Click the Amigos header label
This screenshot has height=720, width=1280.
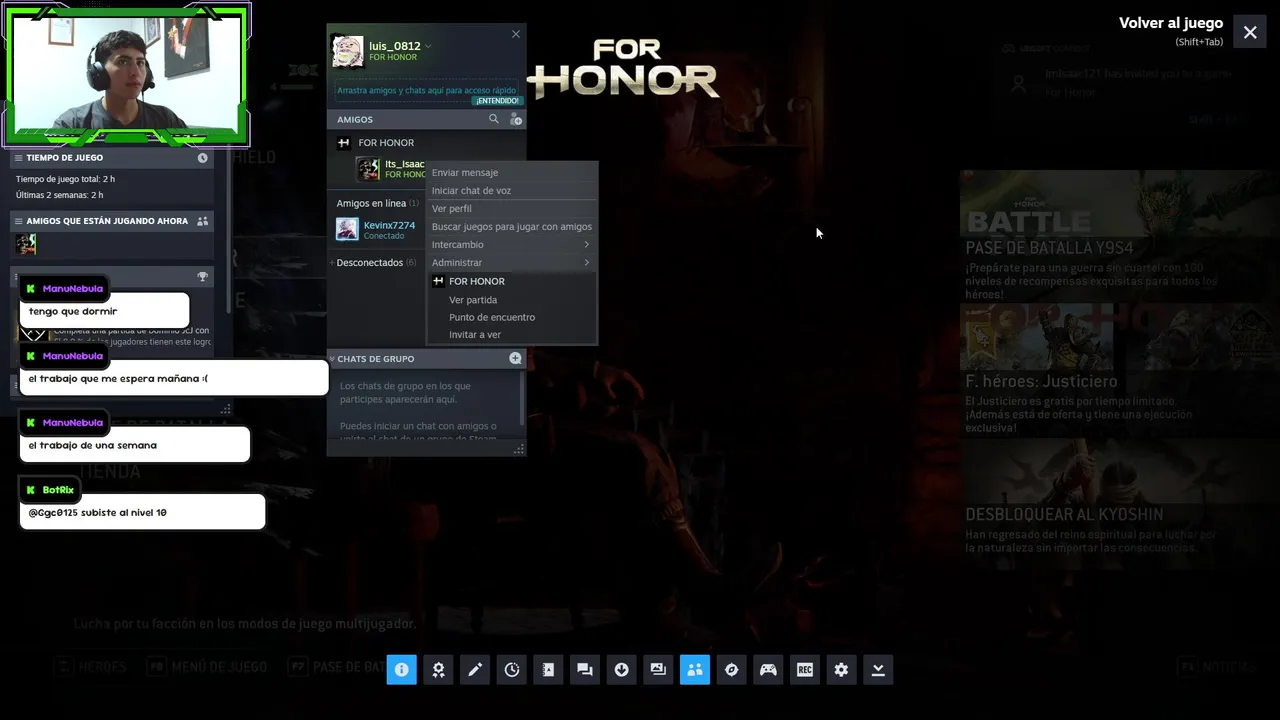pyautogui.click(x=355, y=120)
